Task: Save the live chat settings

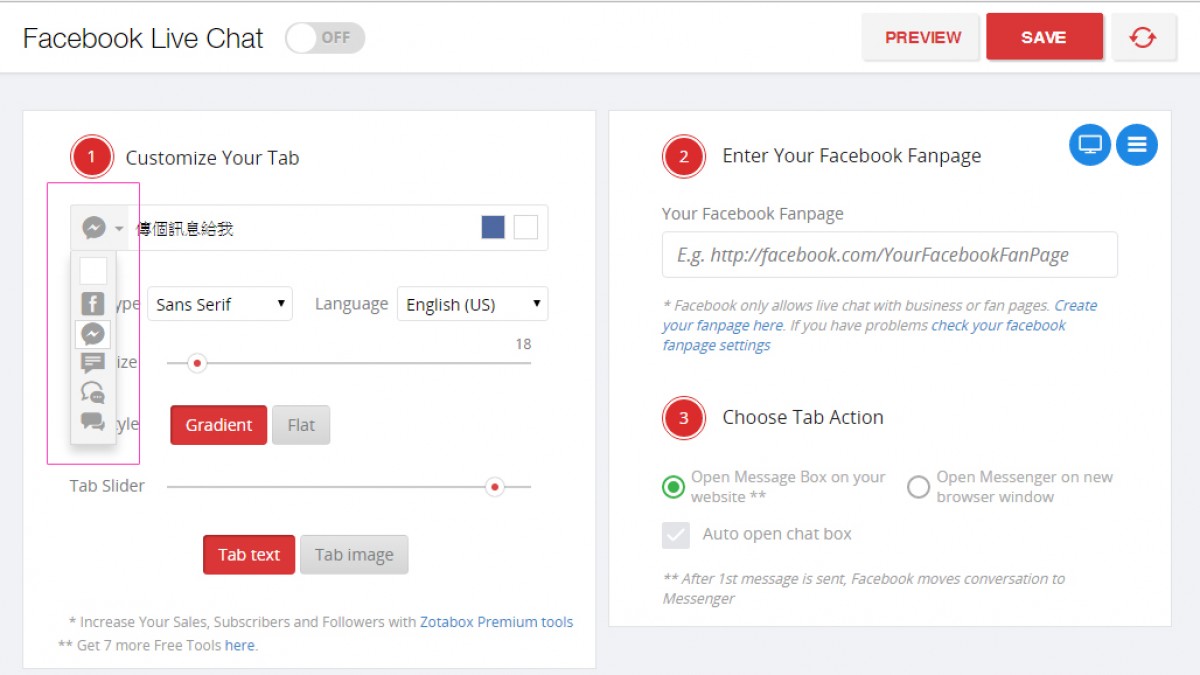Action: [x=1044, y=37]
